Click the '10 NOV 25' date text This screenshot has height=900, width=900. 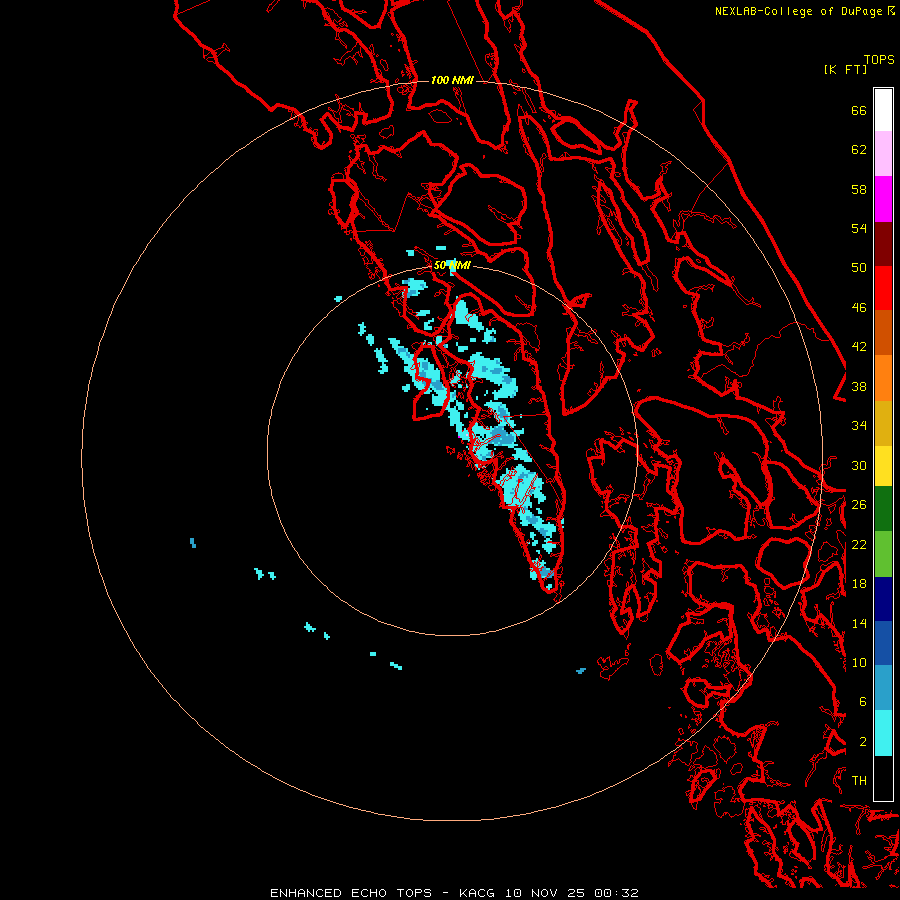(x=545, y=893)
